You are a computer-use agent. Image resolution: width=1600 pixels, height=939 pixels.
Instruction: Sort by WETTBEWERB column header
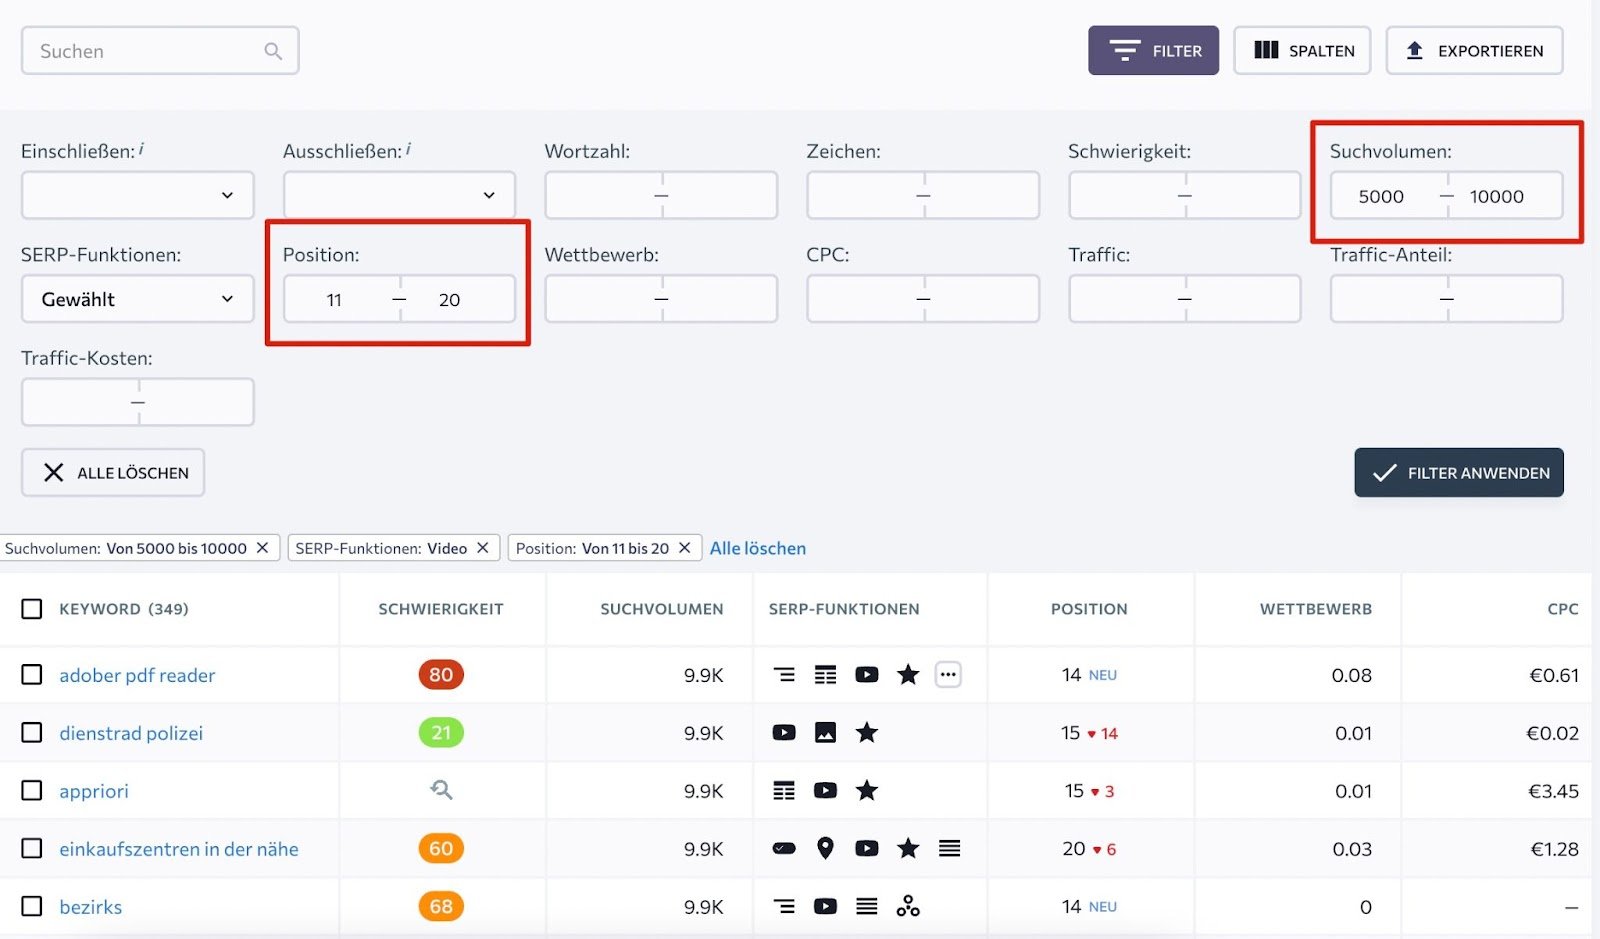[1316, 609]
